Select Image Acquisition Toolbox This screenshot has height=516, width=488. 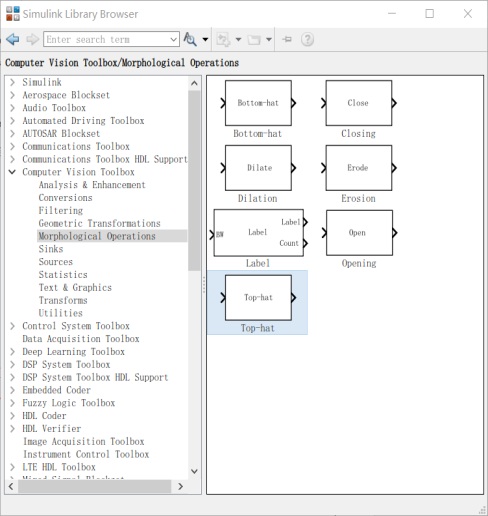pos(84,441)
